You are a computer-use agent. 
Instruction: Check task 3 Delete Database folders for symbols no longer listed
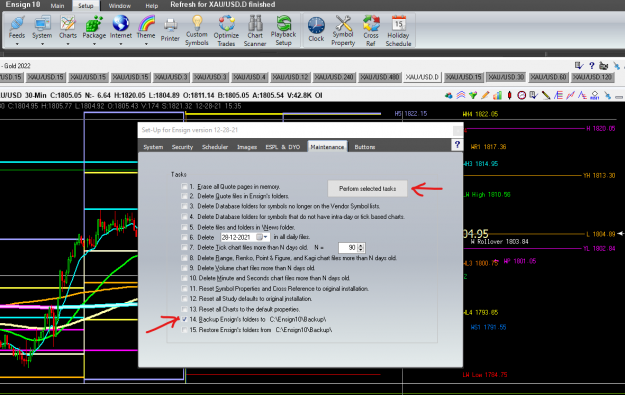click(x=184, y=206)
